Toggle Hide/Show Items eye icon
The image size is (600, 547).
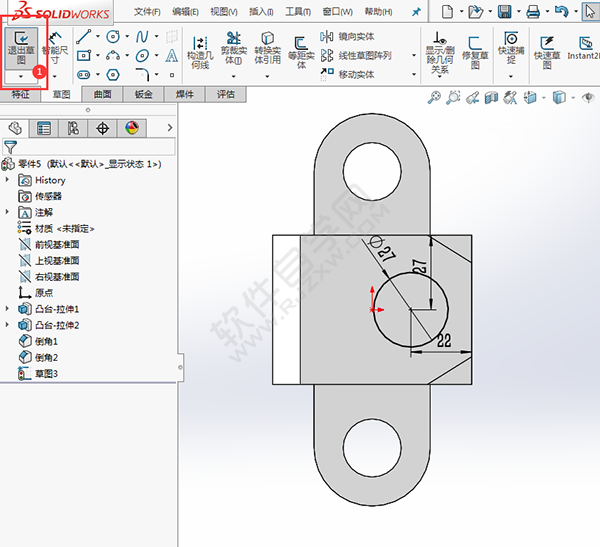[x=589, y=98]
